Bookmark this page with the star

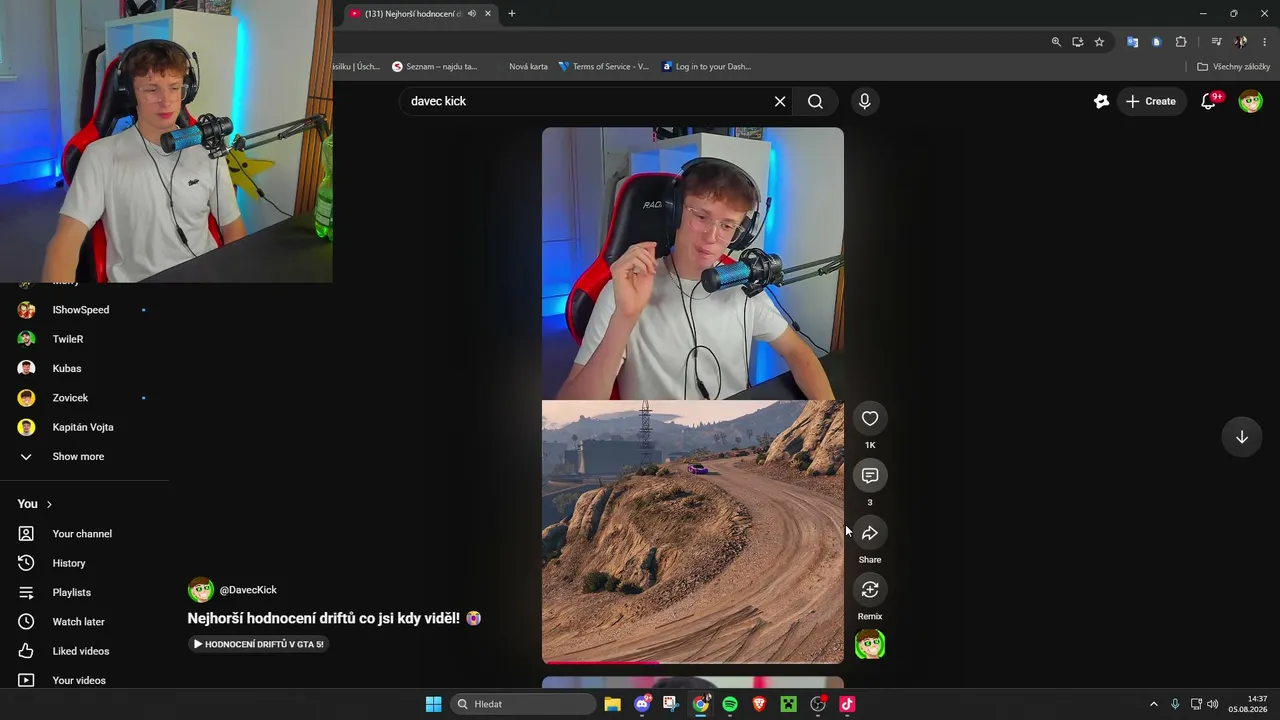[1099, 42]
